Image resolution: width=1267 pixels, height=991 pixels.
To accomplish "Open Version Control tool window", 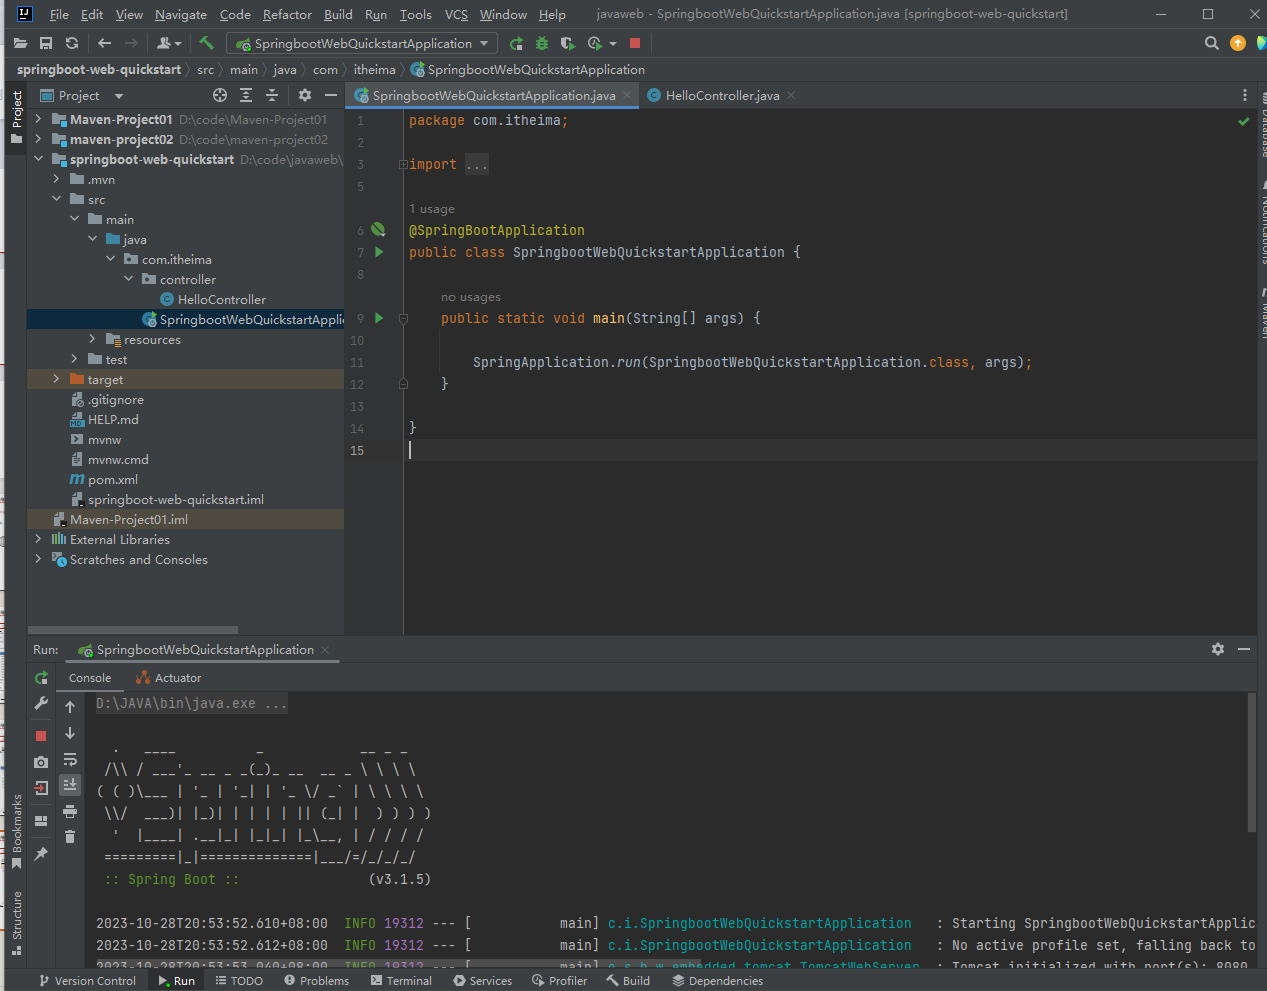I will [87, 981].
